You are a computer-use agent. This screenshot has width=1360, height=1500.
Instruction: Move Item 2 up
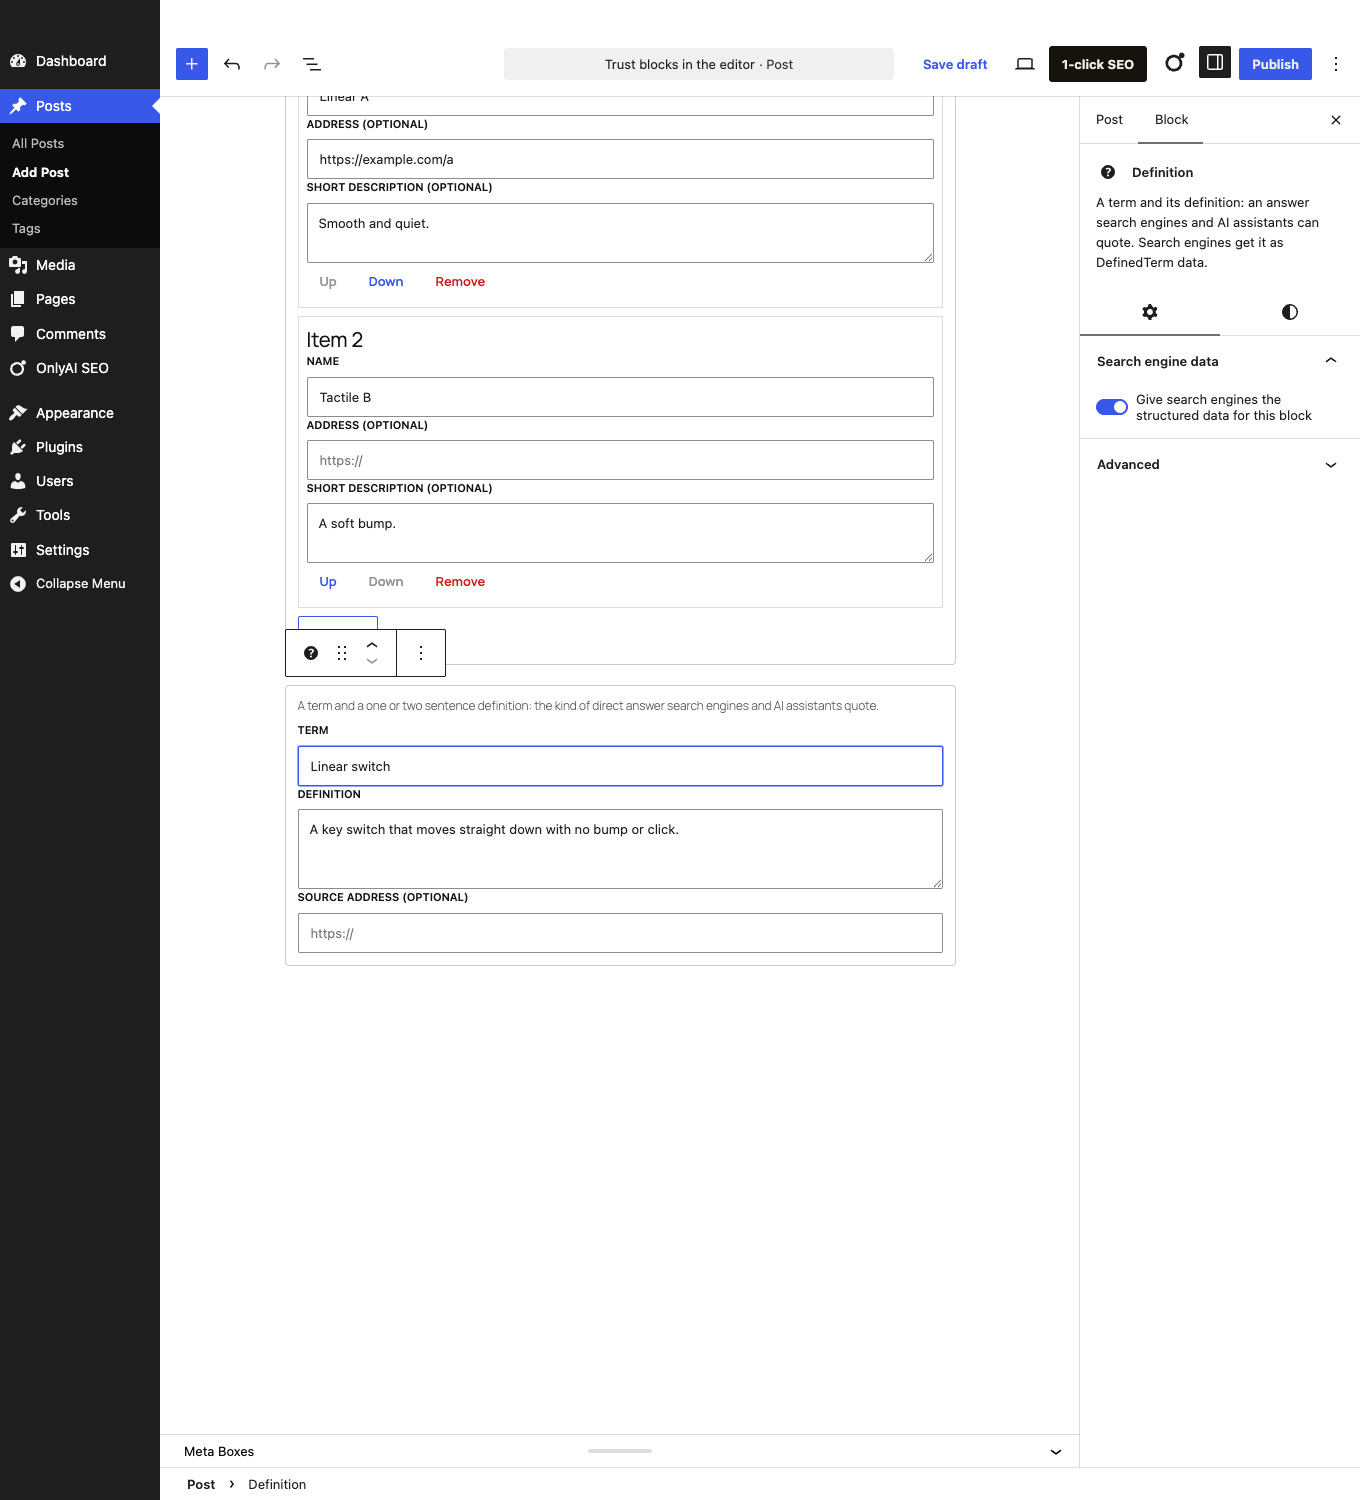tap(328, 582)
